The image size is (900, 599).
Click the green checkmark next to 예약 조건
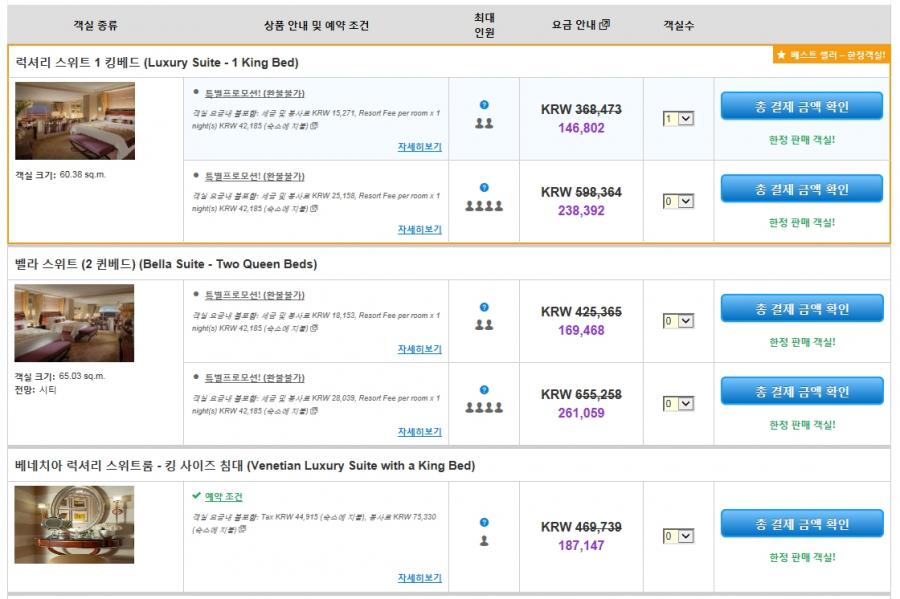pyautogui.click(x=197, y=496)
